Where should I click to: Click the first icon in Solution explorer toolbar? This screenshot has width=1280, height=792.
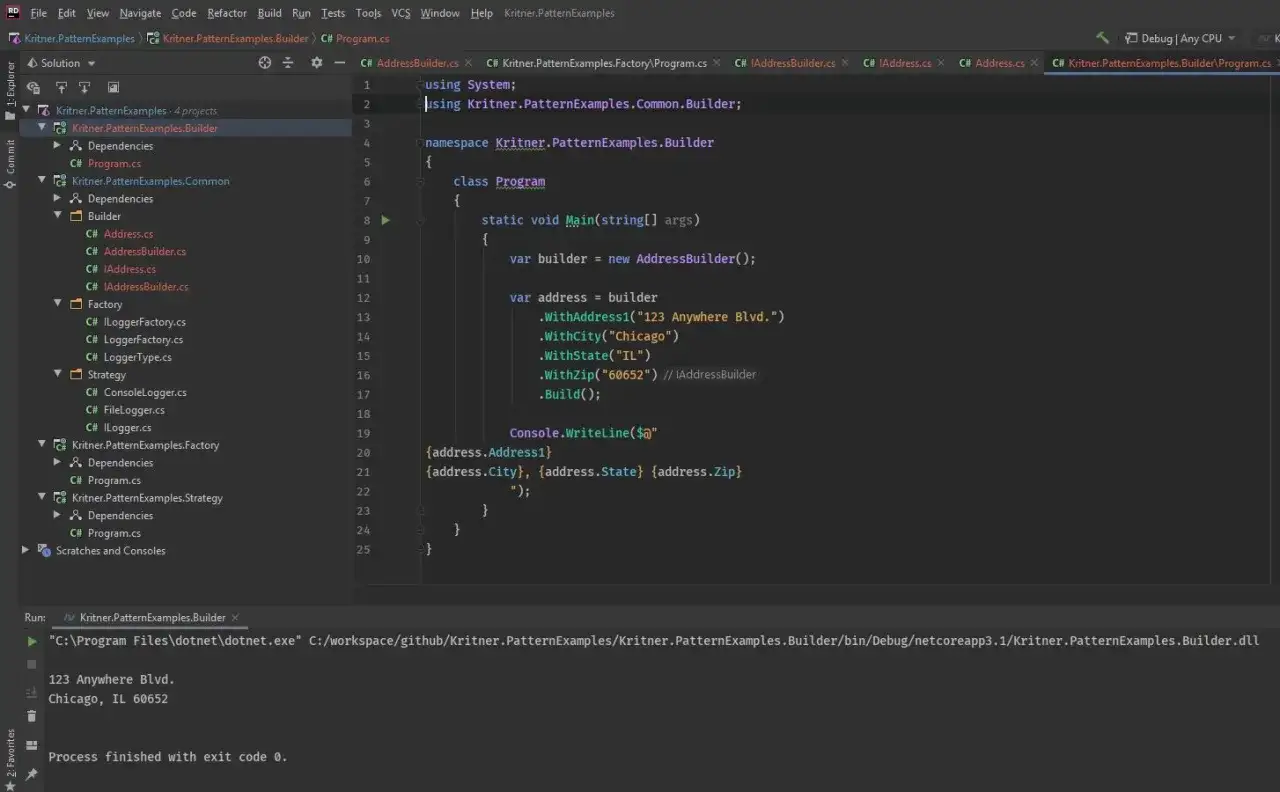tap(33, 88)
